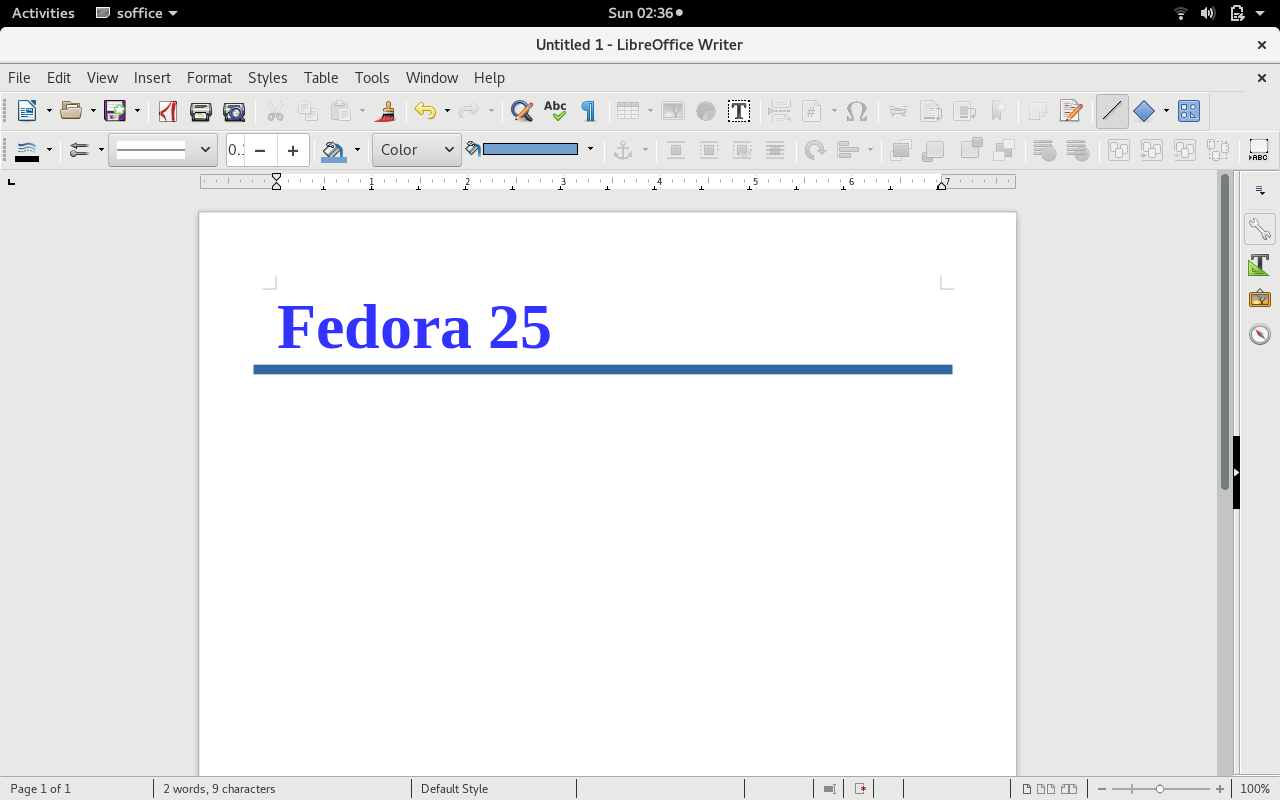Open the Table menu
This screenshot has width=1280, height=800.
pyautogui.click(x=321, y=78)
